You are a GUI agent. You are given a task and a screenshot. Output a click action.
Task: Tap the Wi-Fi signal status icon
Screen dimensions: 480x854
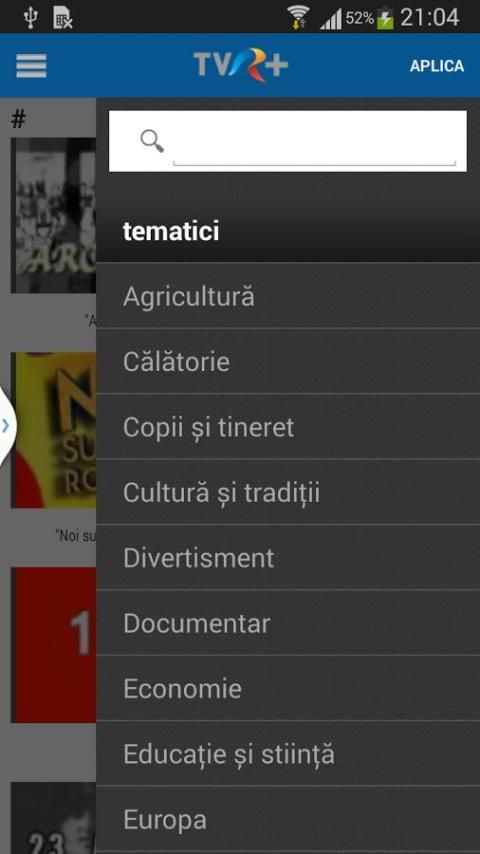[x=298, y=17]
